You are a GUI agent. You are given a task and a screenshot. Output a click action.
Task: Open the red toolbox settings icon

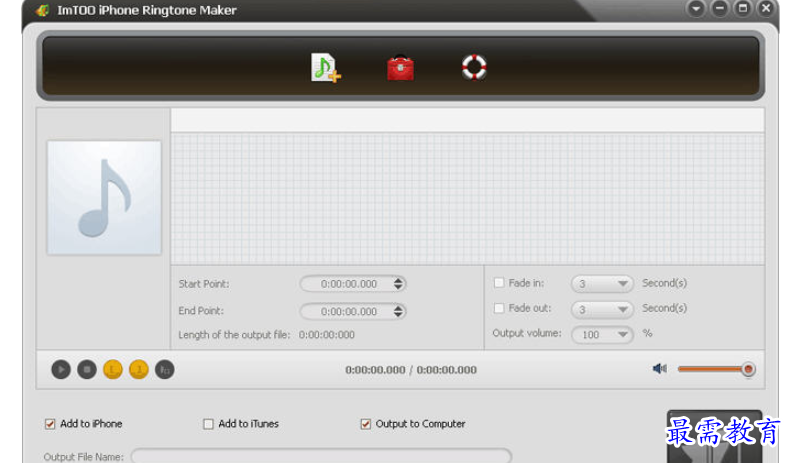coord(401,68)
